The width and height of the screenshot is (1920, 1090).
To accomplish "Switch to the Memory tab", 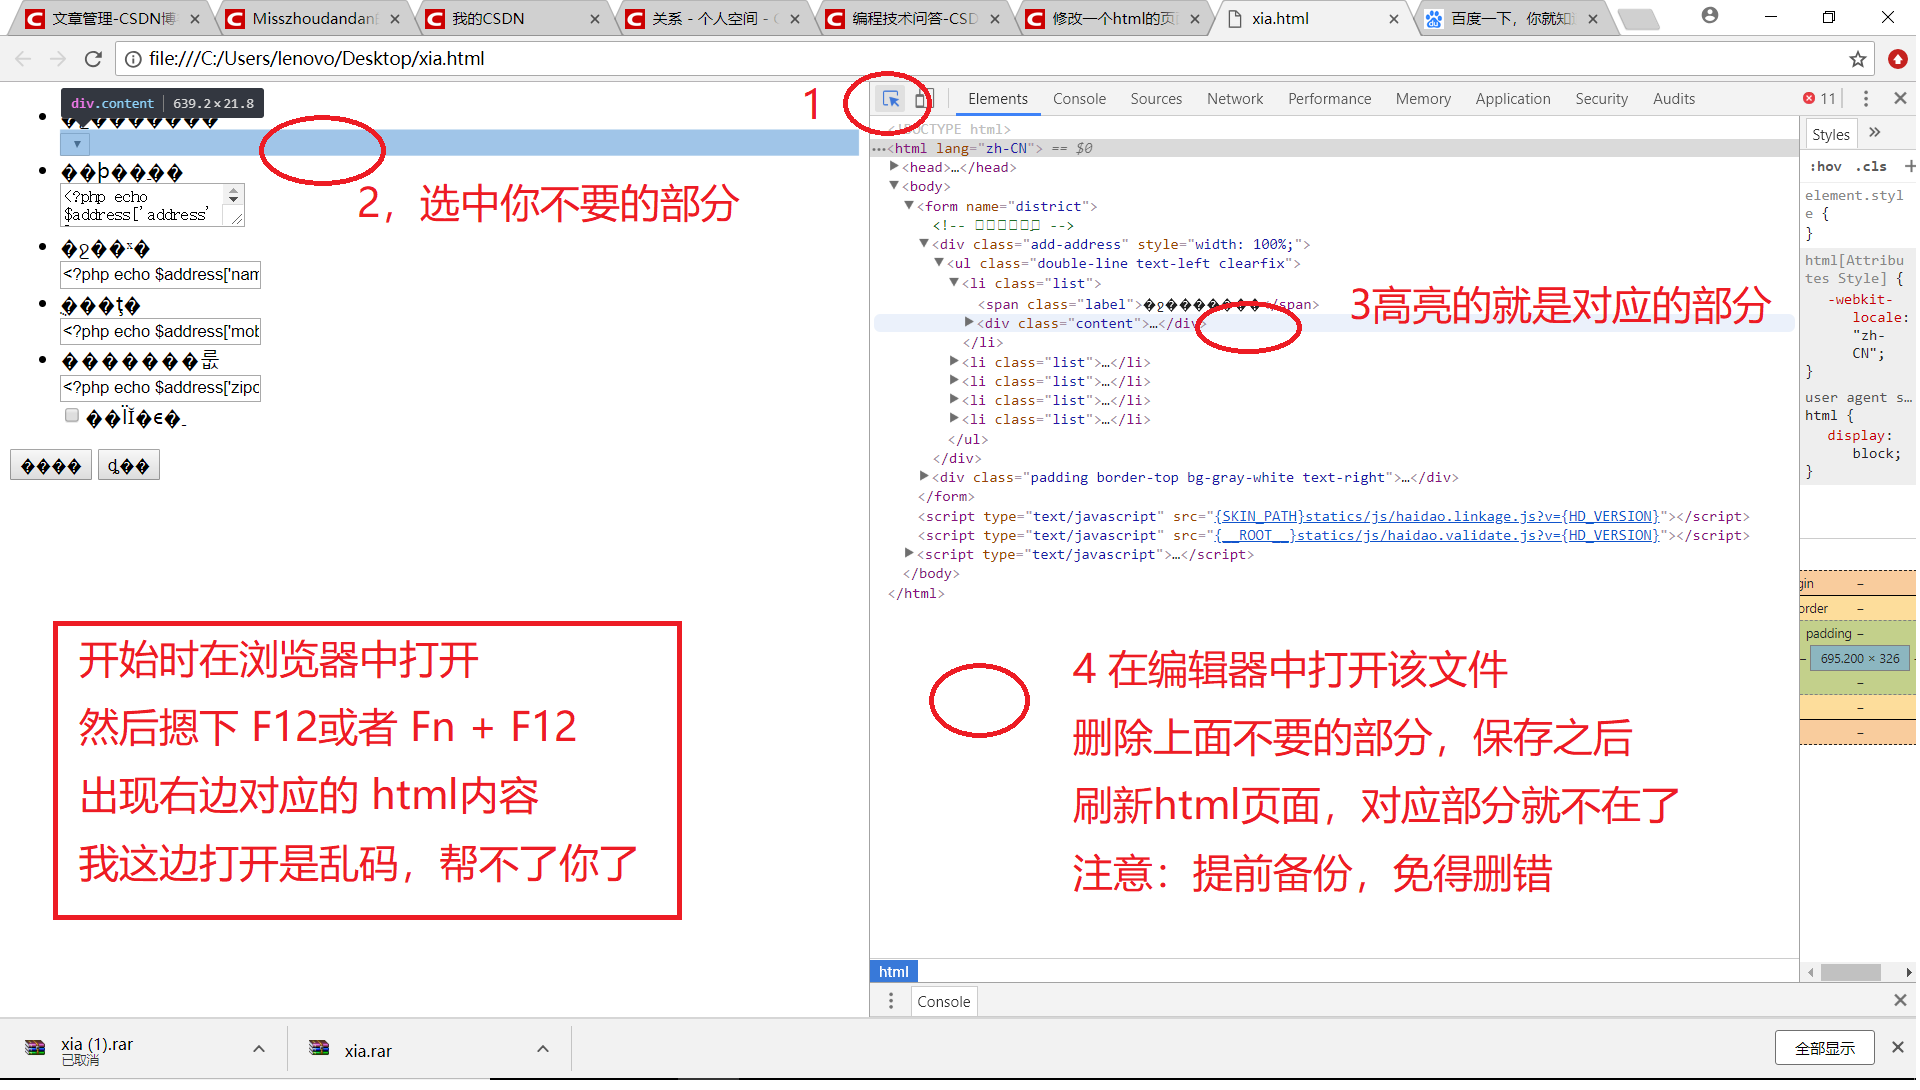I will 1423,99.
